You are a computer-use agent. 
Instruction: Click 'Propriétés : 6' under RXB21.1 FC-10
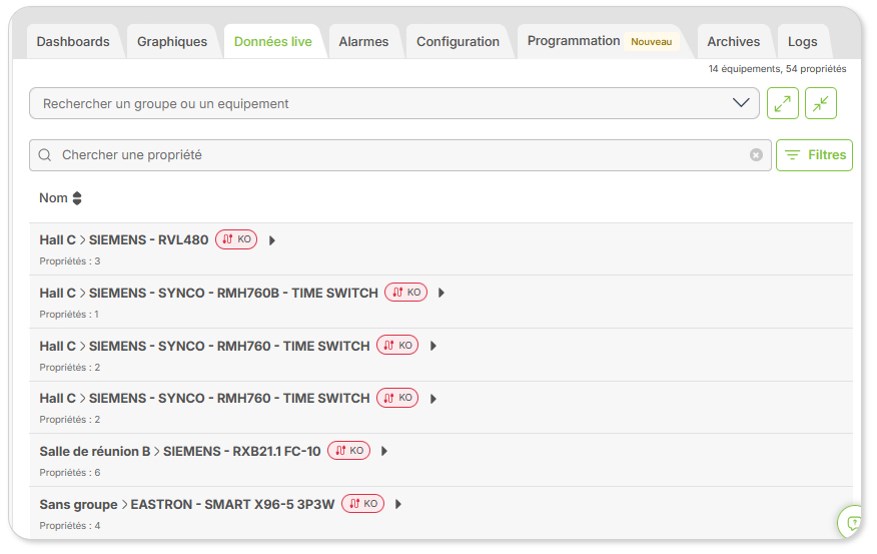[69, 472]
